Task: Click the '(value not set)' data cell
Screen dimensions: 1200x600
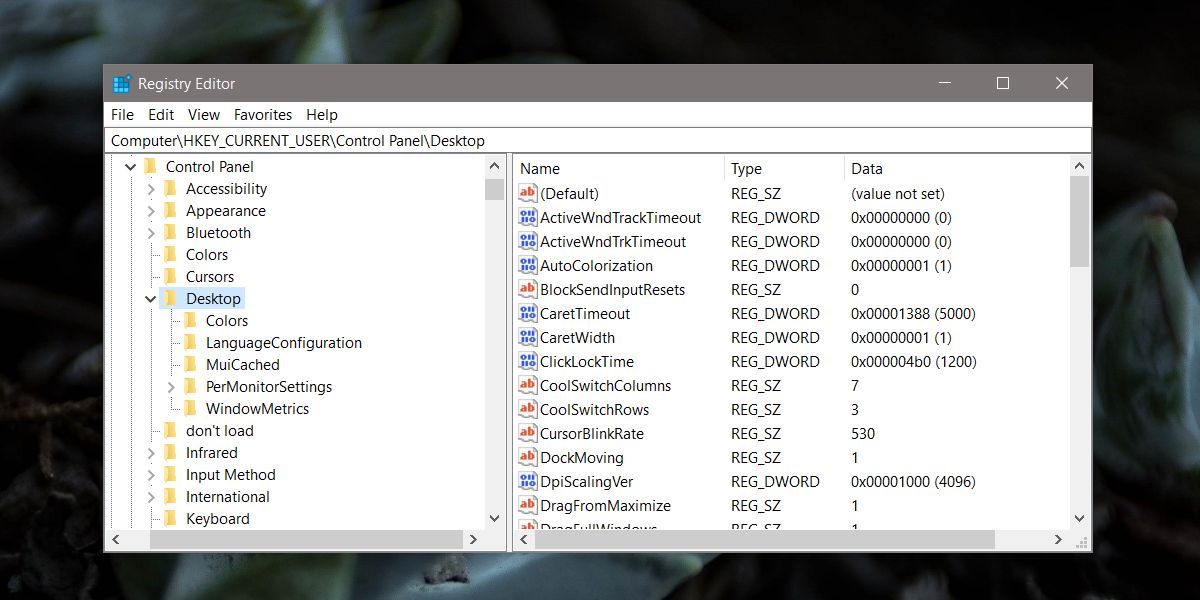Action: coord(898,193)
